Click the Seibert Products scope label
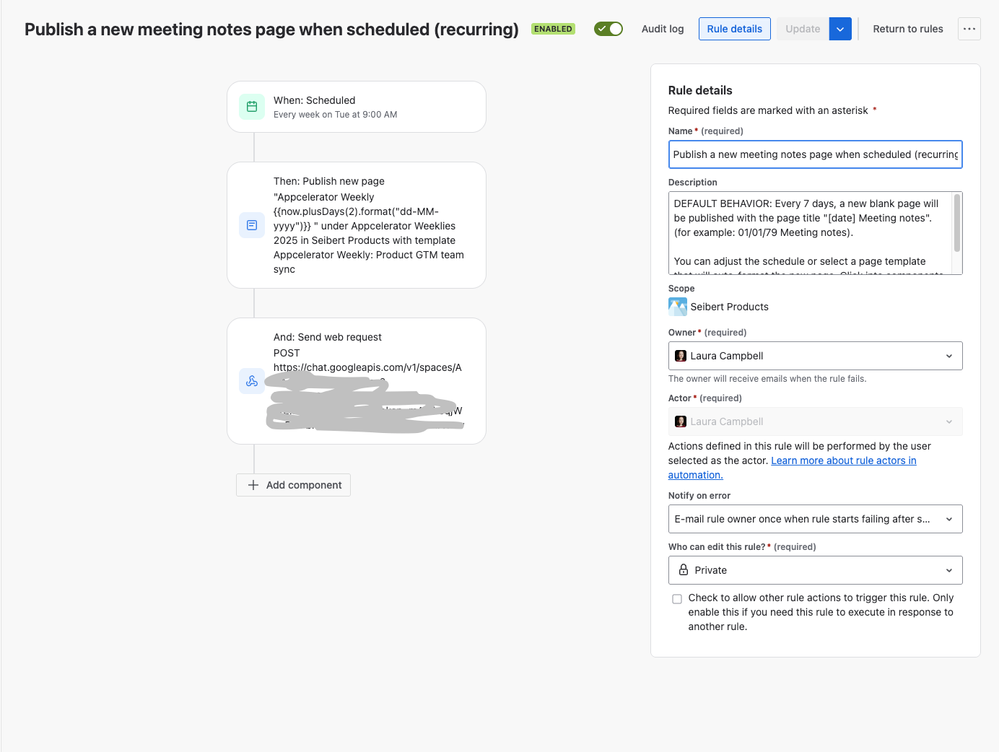The image size is (999, 752). (x=729, y=307)
